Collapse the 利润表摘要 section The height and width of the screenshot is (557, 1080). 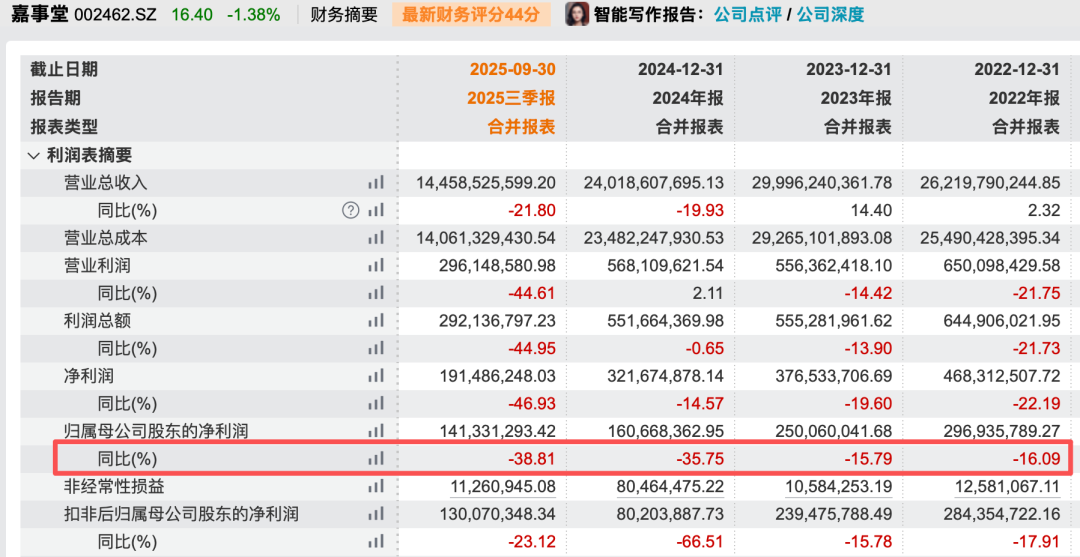click(x=34, y=155)
